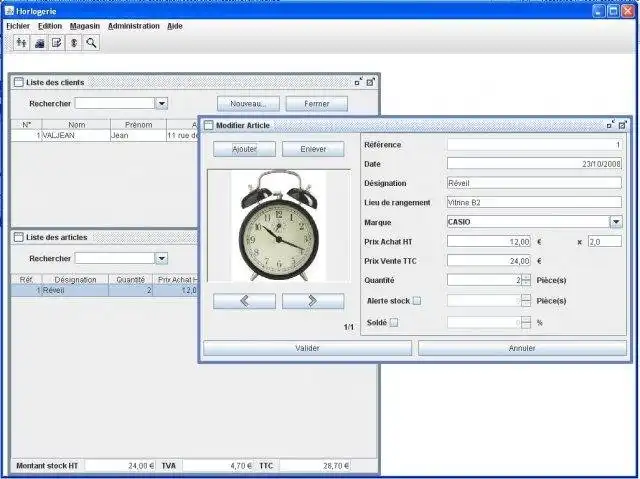Open the Administration menu
The height and width of the screenshot is (479, 640).
tap(133, 26)
